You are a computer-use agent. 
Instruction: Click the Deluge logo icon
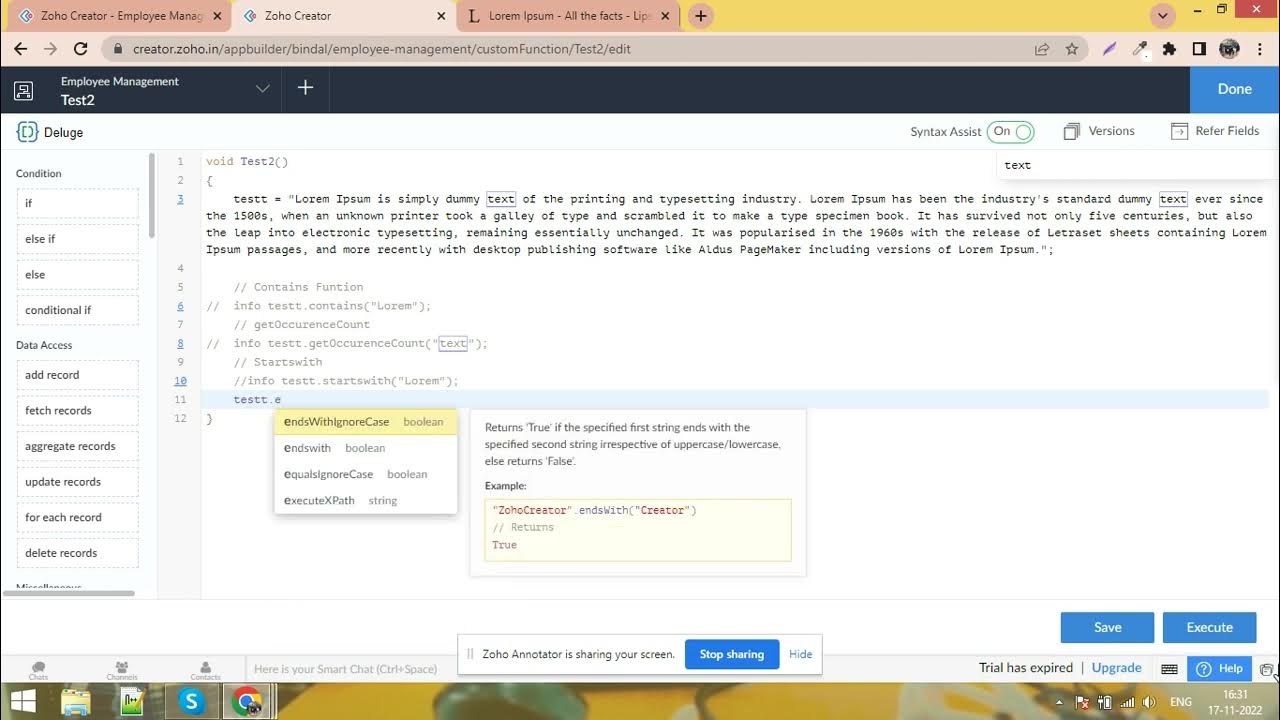(x=27, y=132)
